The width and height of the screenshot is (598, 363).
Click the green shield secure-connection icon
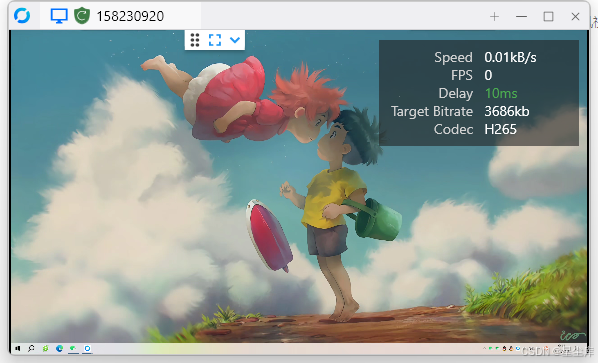[82, 16]
